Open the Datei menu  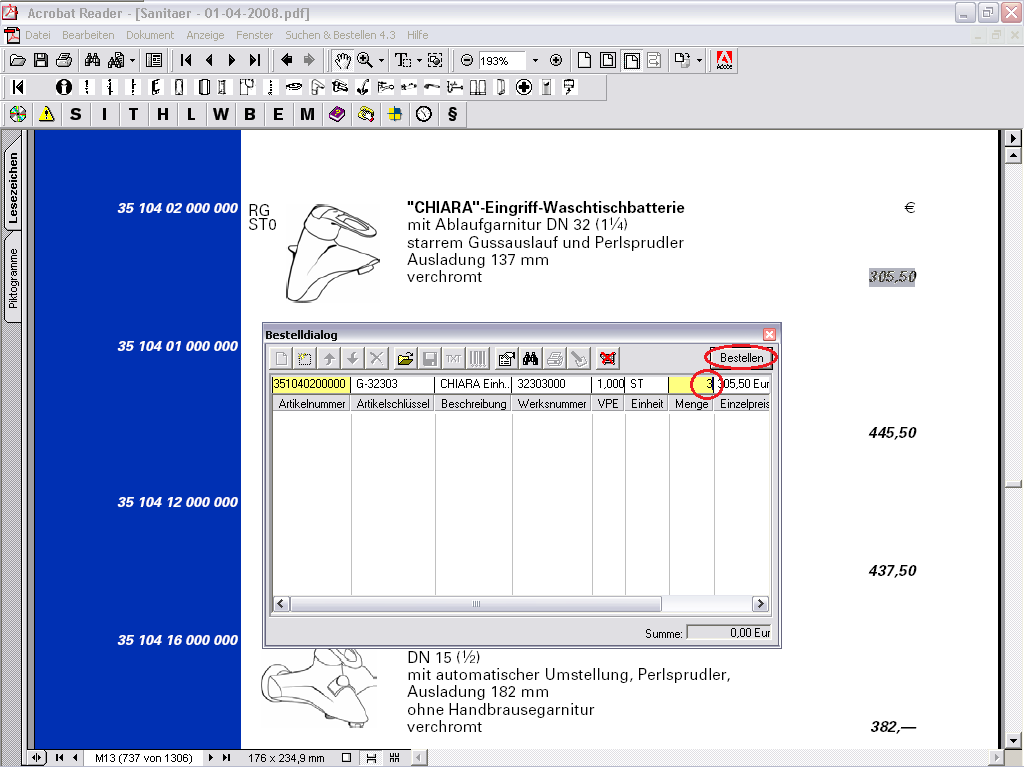(x=38, y=35)
